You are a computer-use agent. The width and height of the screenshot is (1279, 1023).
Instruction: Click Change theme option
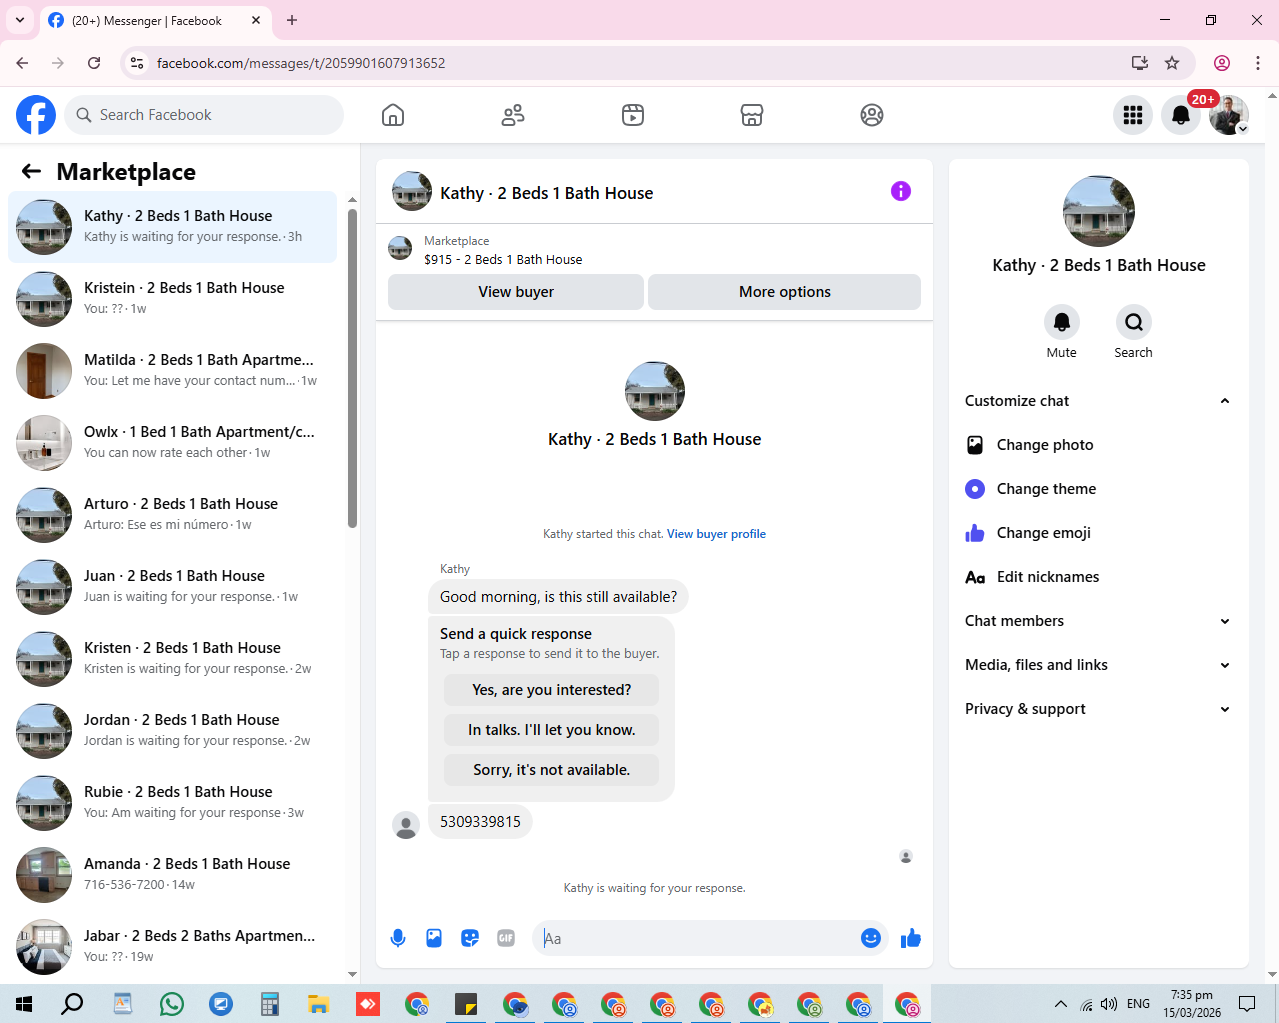pyautogui.click(x=1098, y=489)
